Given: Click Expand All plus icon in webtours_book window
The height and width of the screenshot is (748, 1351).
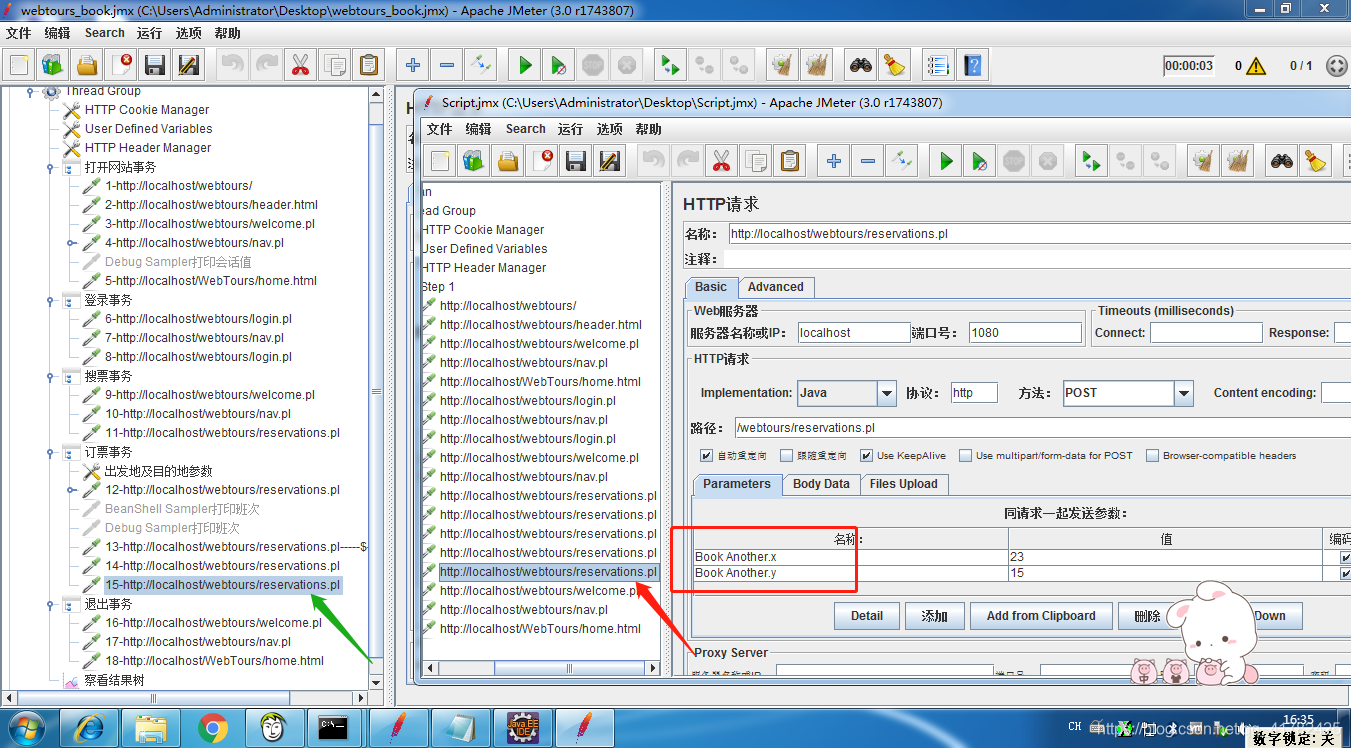Looking at the screenshot, I should tap(413, 65).
